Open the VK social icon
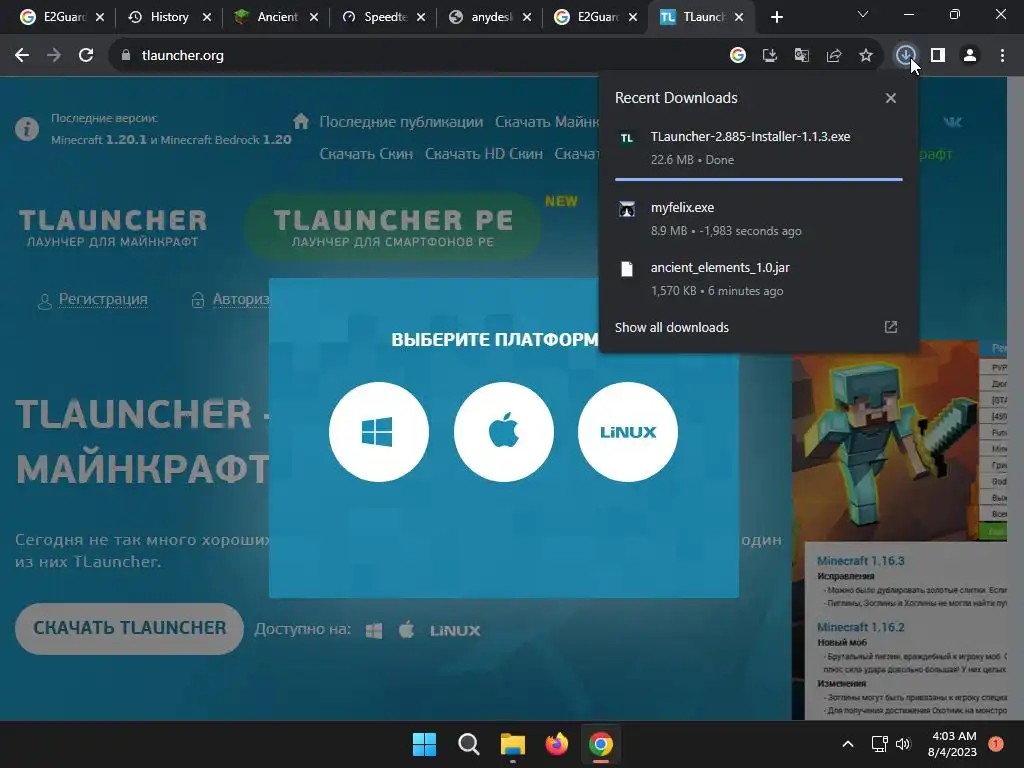Image resolution: width=1024 pixels, height=768 pixels. click(952, 121)
